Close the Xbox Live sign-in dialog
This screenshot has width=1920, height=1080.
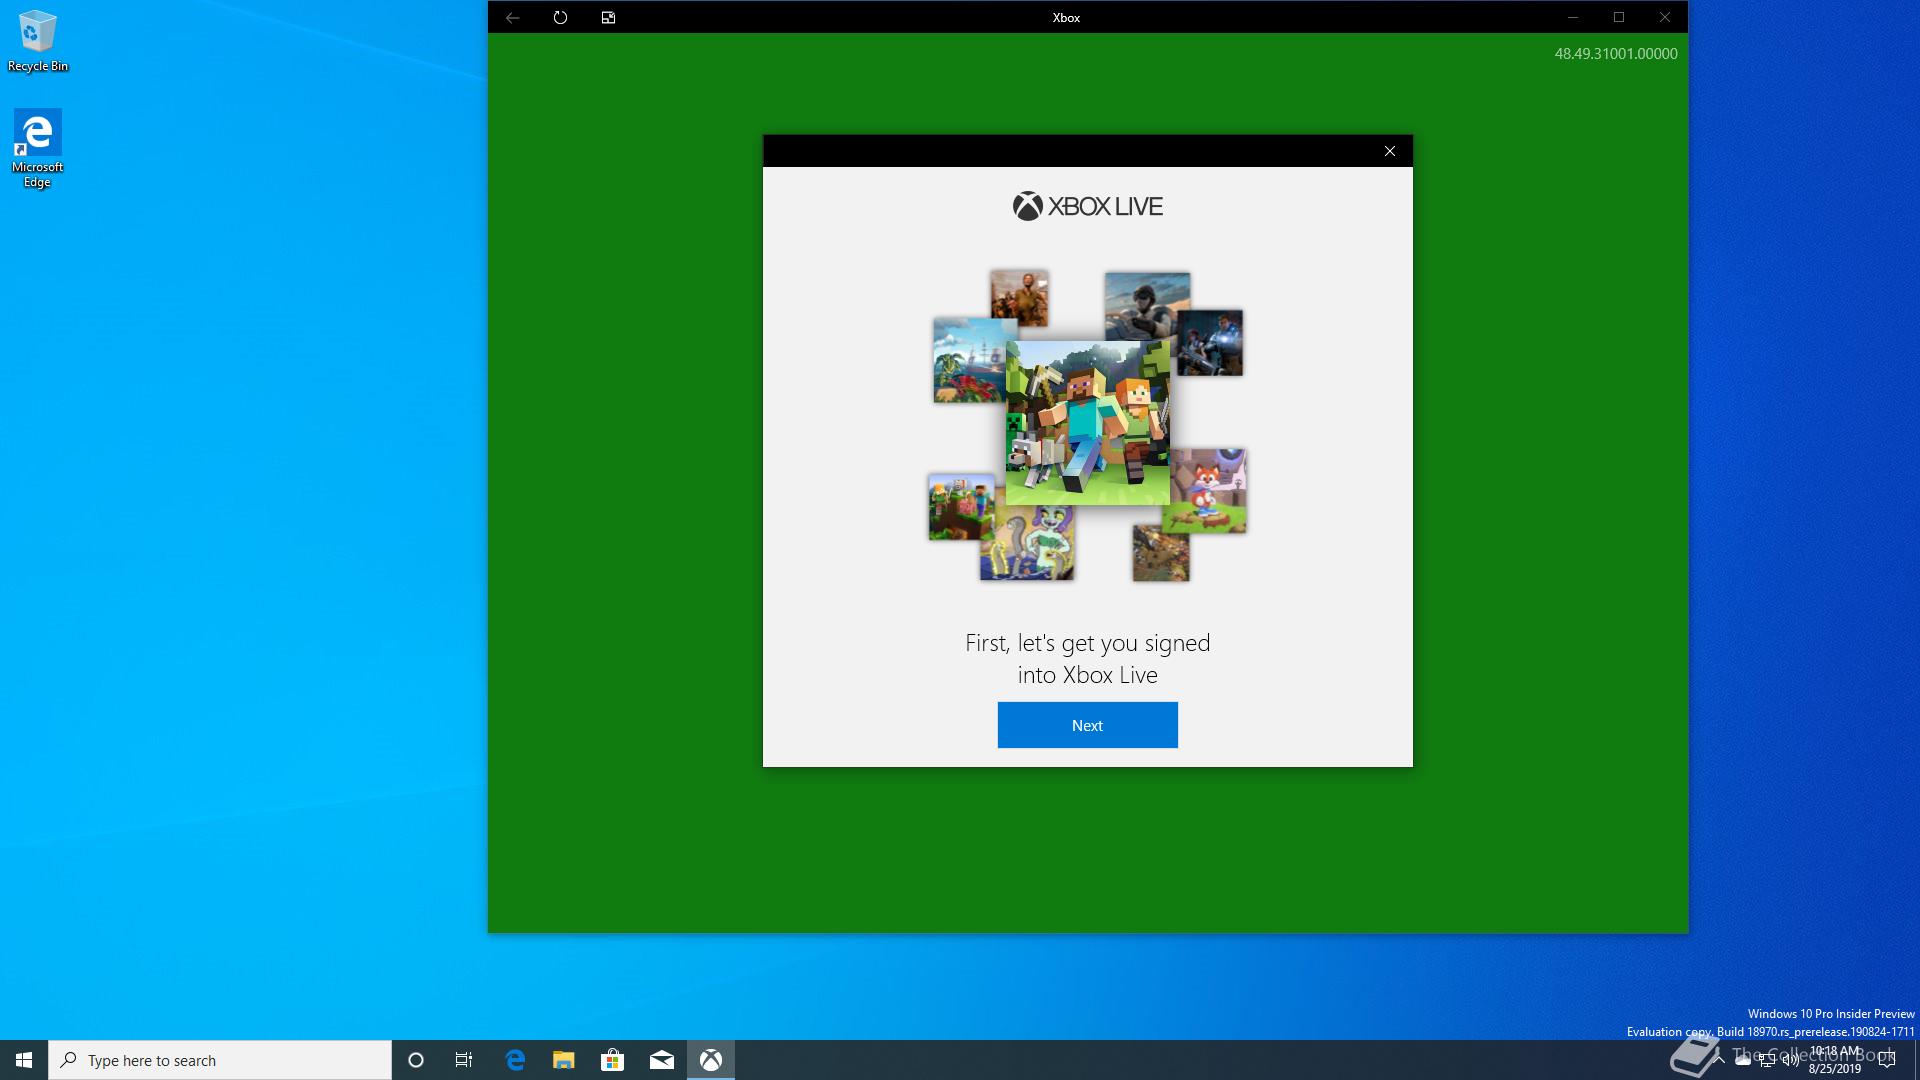pyautogui.click(x=1389, y=151)
